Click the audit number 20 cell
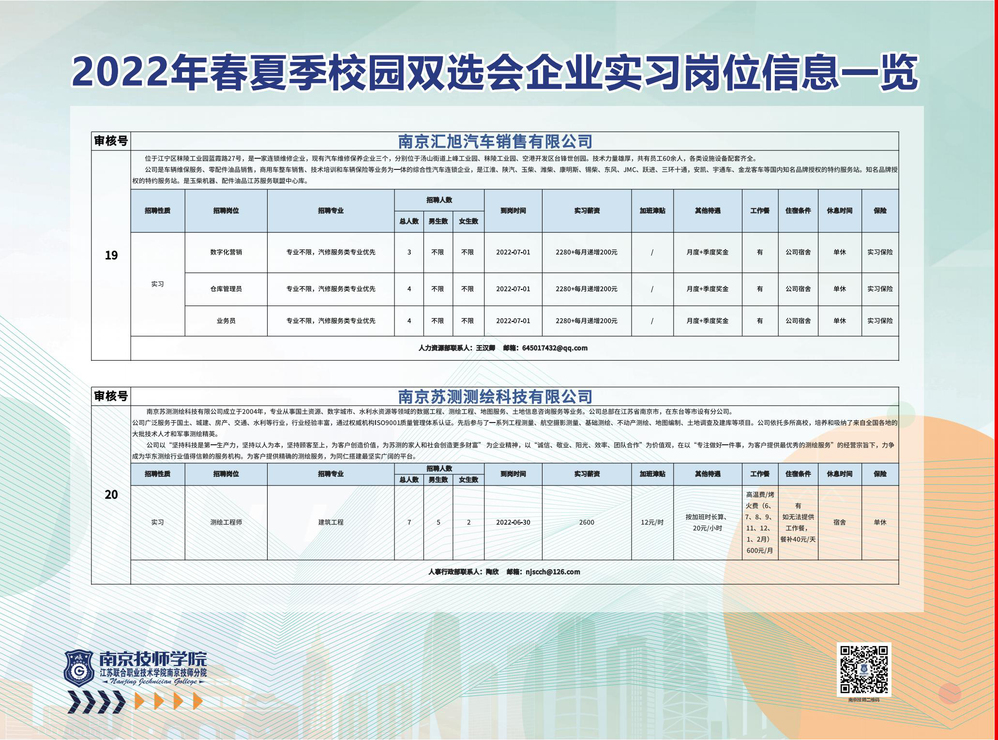The height and width of the screenshot is (740, 998). coord(111,494)
